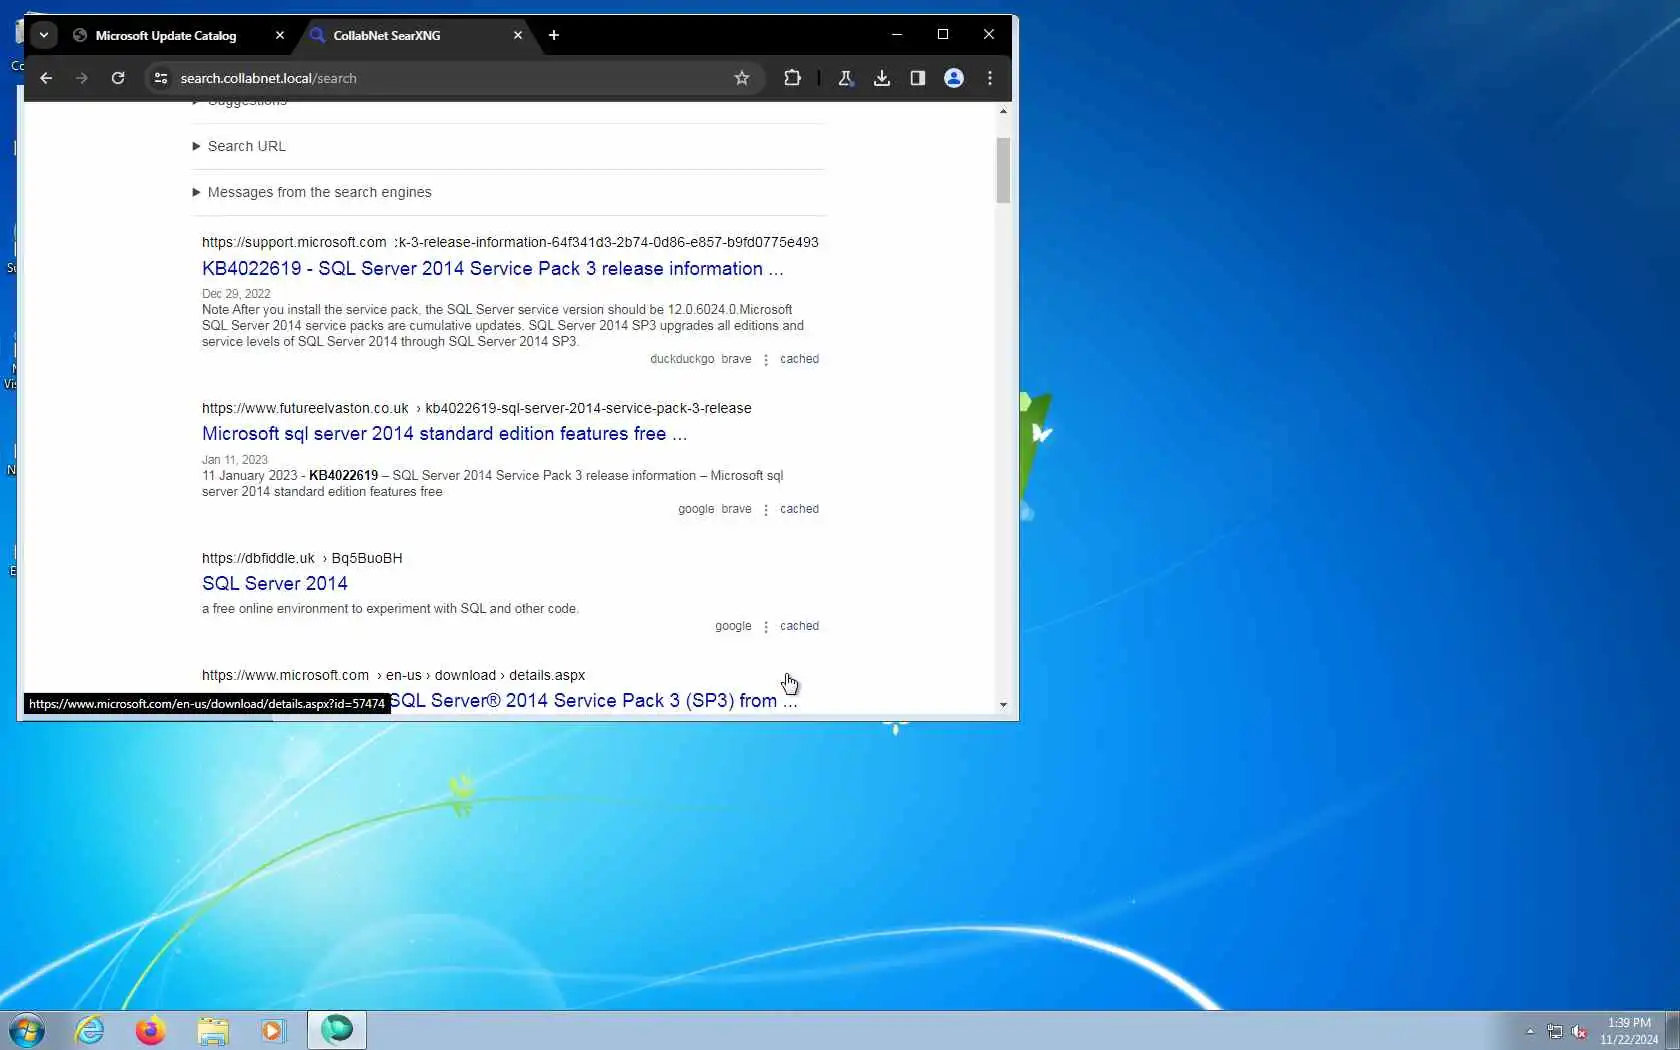Click google label on the futureelvaston result
This screenshot has width=1680, height=1050.
(696, 509)
